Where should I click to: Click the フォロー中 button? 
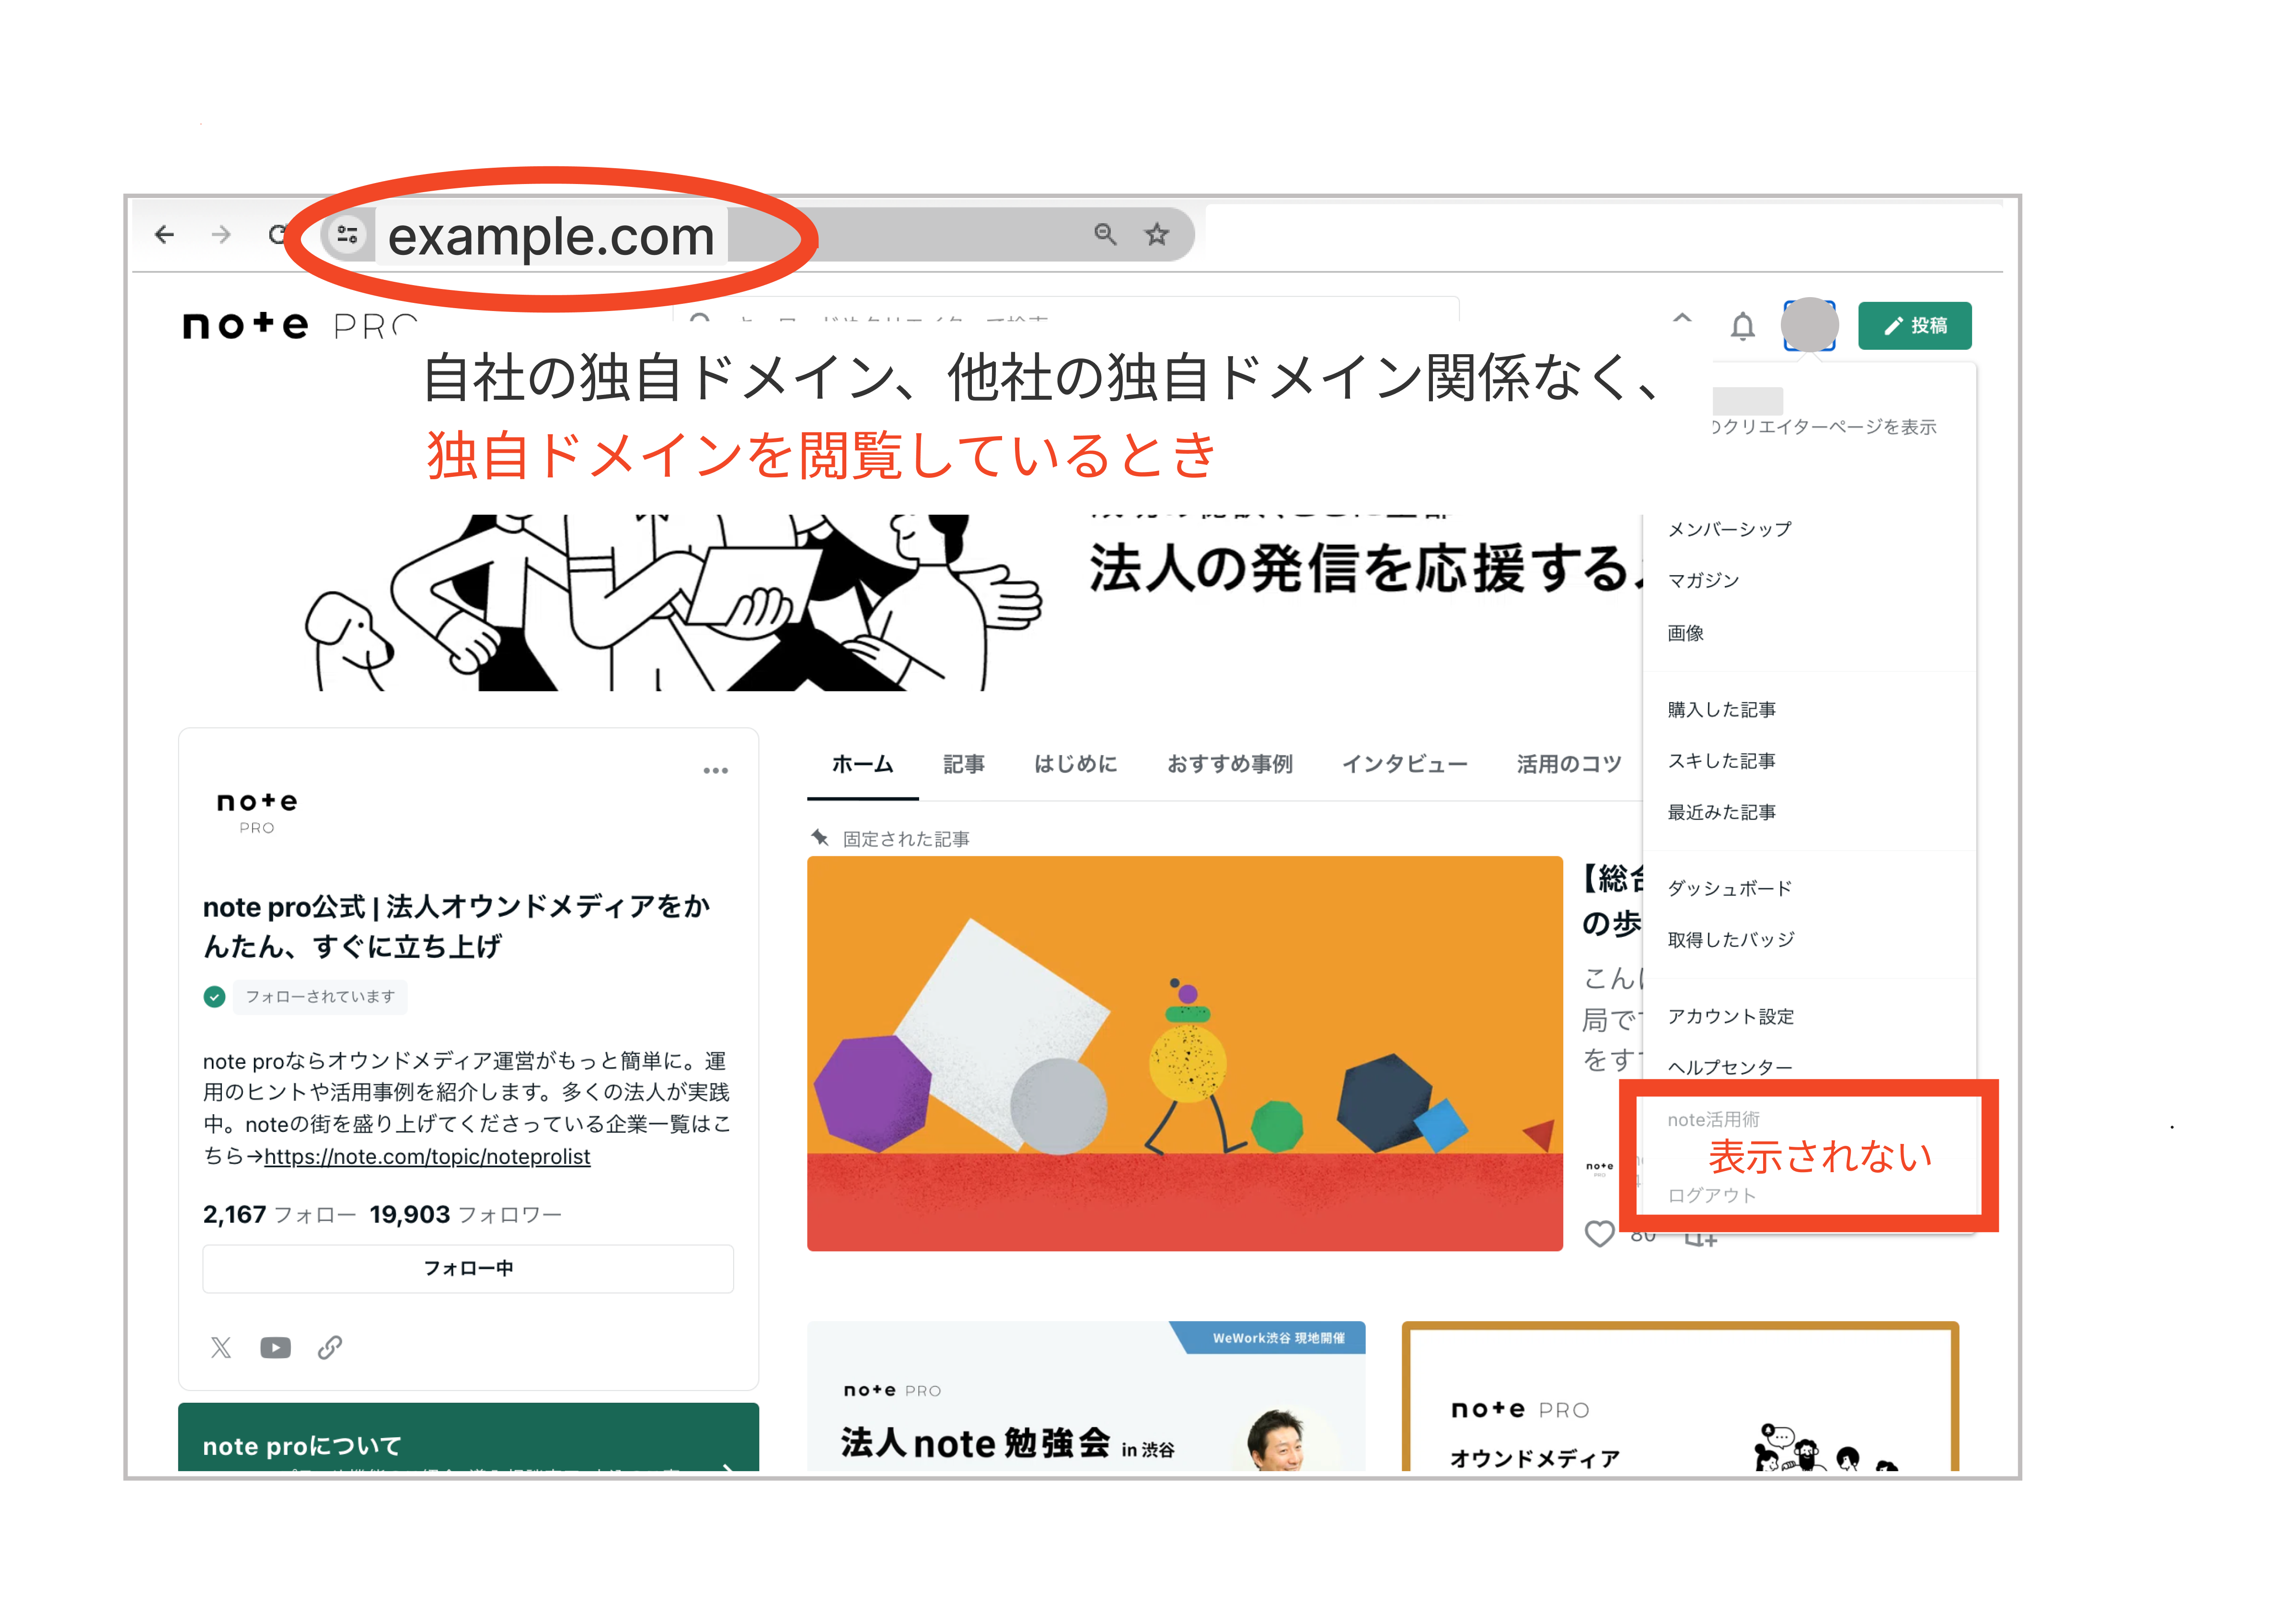[x=468, y=1268]
